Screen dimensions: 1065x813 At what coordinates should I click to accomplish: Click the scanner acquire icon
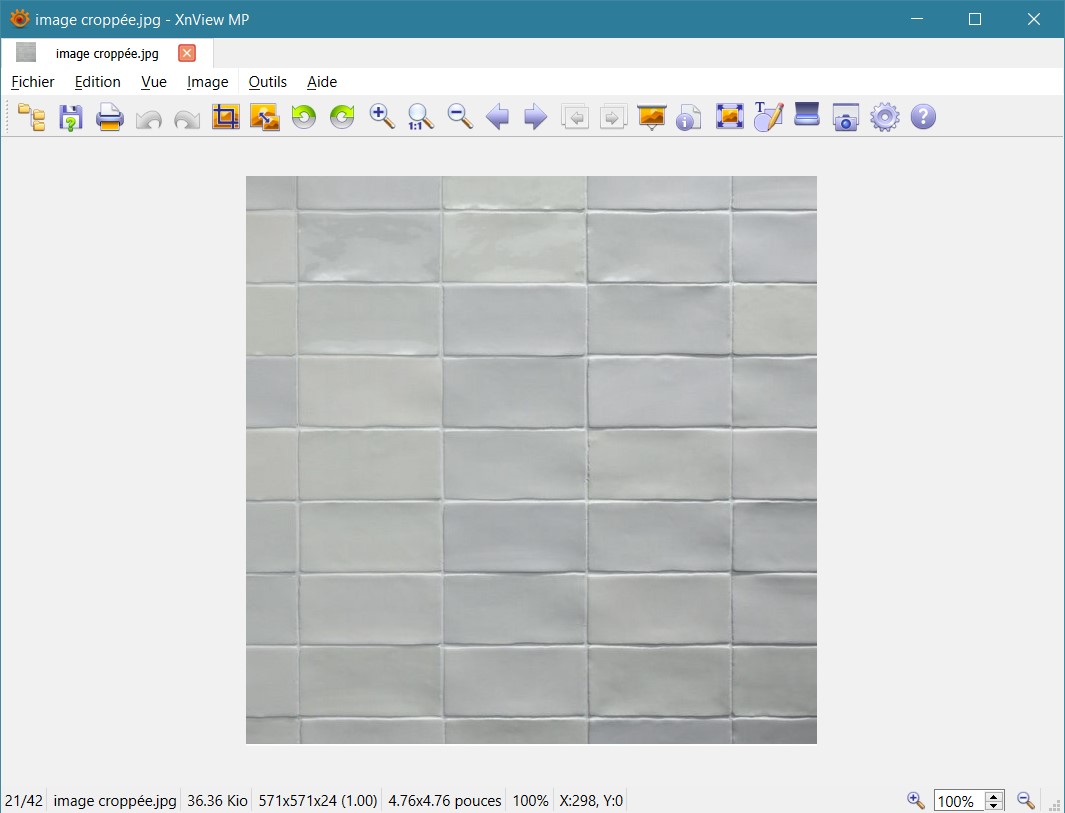(807, 116)
